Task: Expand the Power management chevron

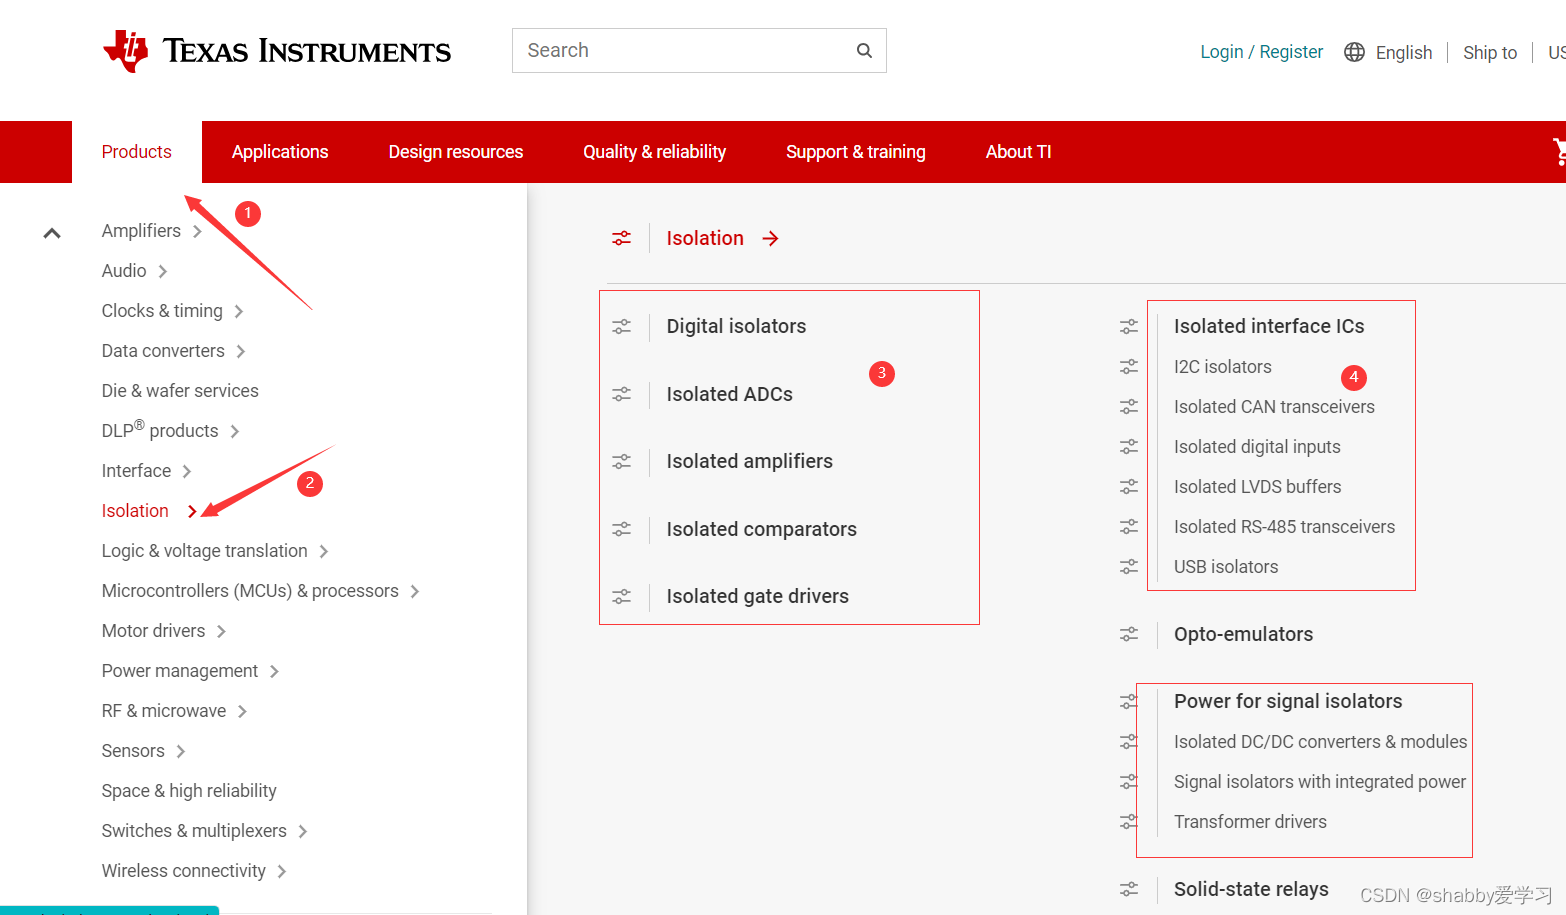Action: (x=274, y=671)
